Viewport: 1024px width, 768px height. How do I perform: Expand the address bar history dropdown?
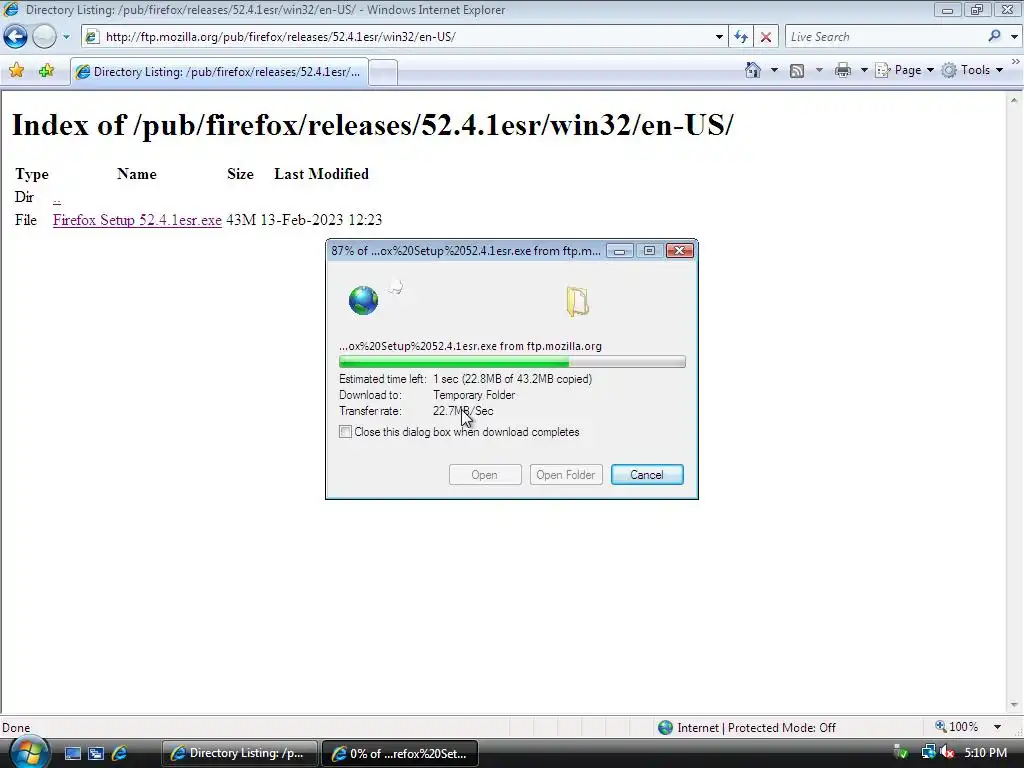(719, 37)
